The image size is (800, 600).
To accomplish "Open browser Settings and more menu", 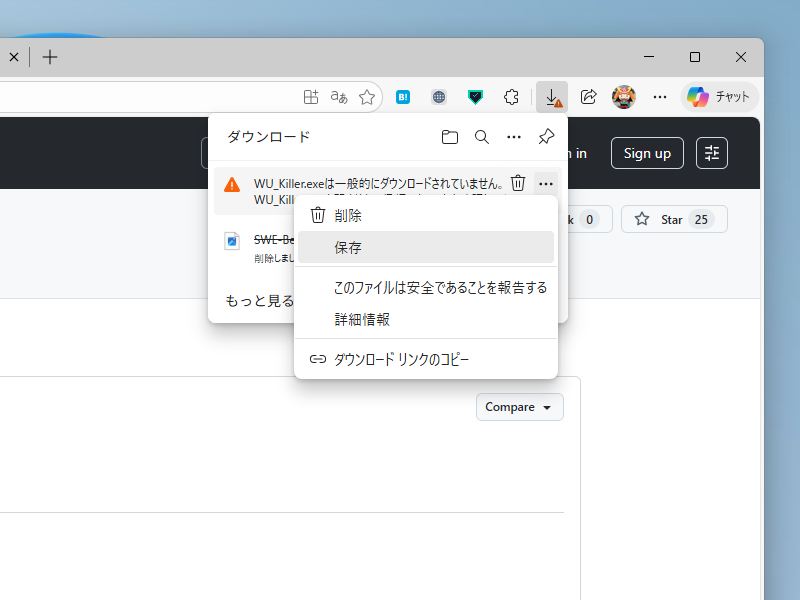I will [660, 97].
